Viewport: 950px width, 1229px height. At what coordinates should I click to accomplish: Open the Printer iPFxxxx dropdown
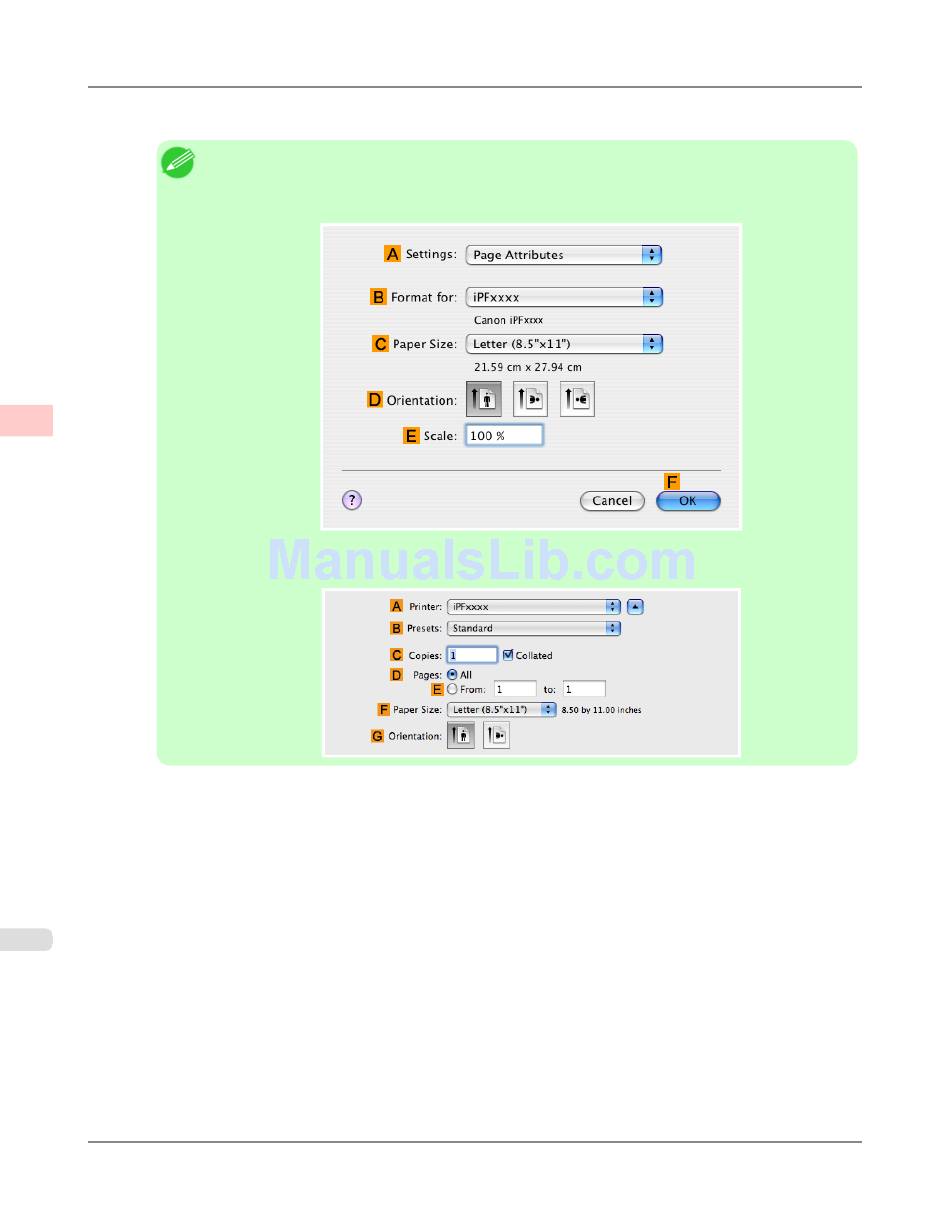(x=534, y=606)
